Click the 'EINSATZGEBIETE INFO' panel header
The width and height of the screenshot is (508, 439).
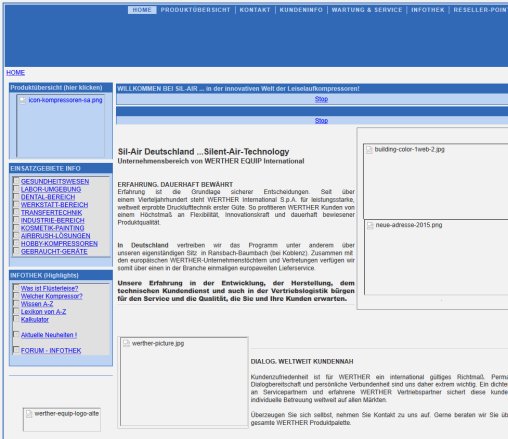[x=61, y=169]
